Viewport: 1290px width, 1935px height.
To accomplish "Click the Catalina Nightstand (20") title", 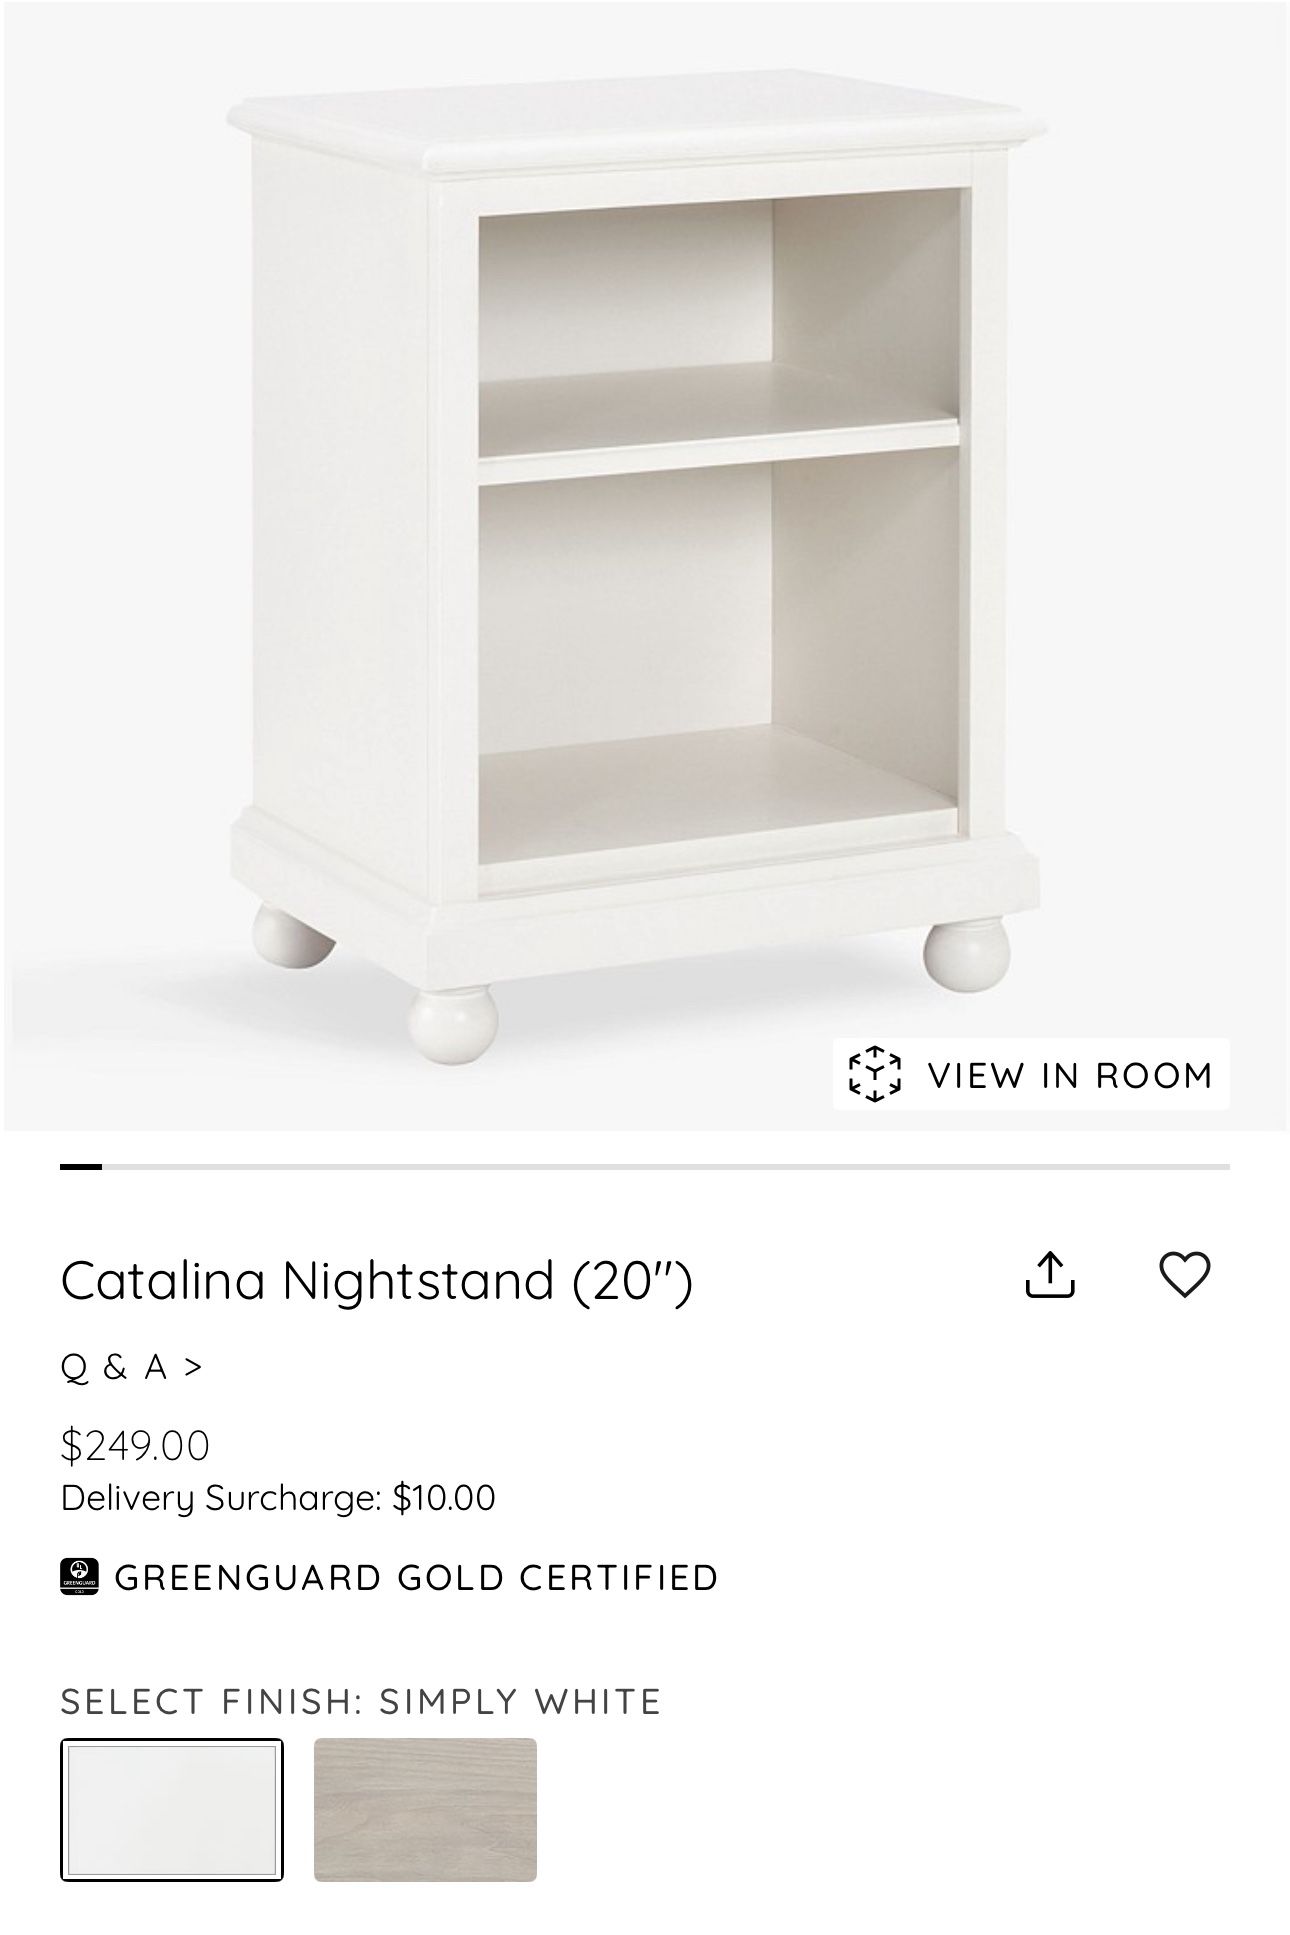I will click(377, 1280).
